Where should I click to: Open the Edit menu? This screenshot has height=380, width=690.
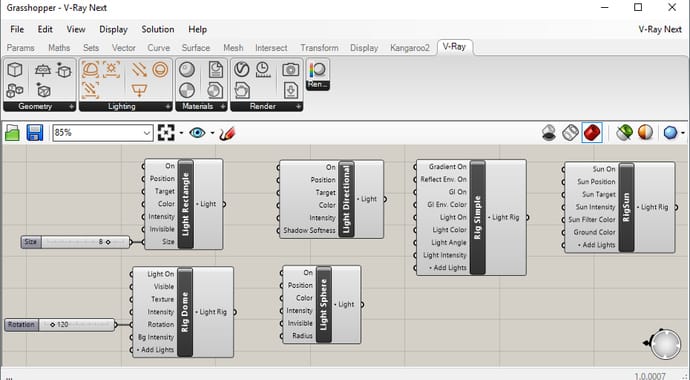tap(45, 29)
